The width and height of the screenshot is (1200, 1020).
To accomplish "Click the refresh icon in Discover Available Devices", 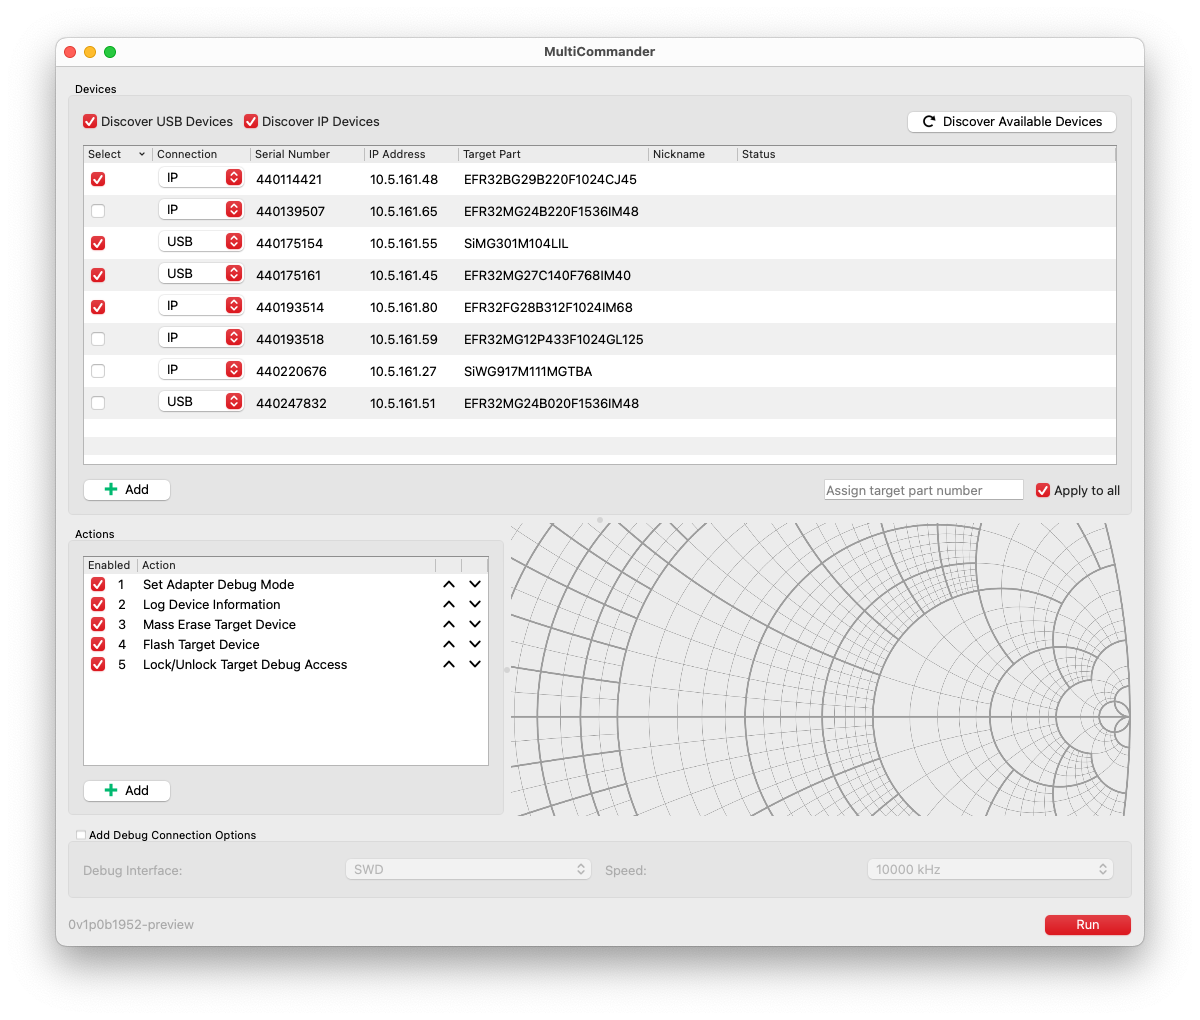I will point(928,121).
